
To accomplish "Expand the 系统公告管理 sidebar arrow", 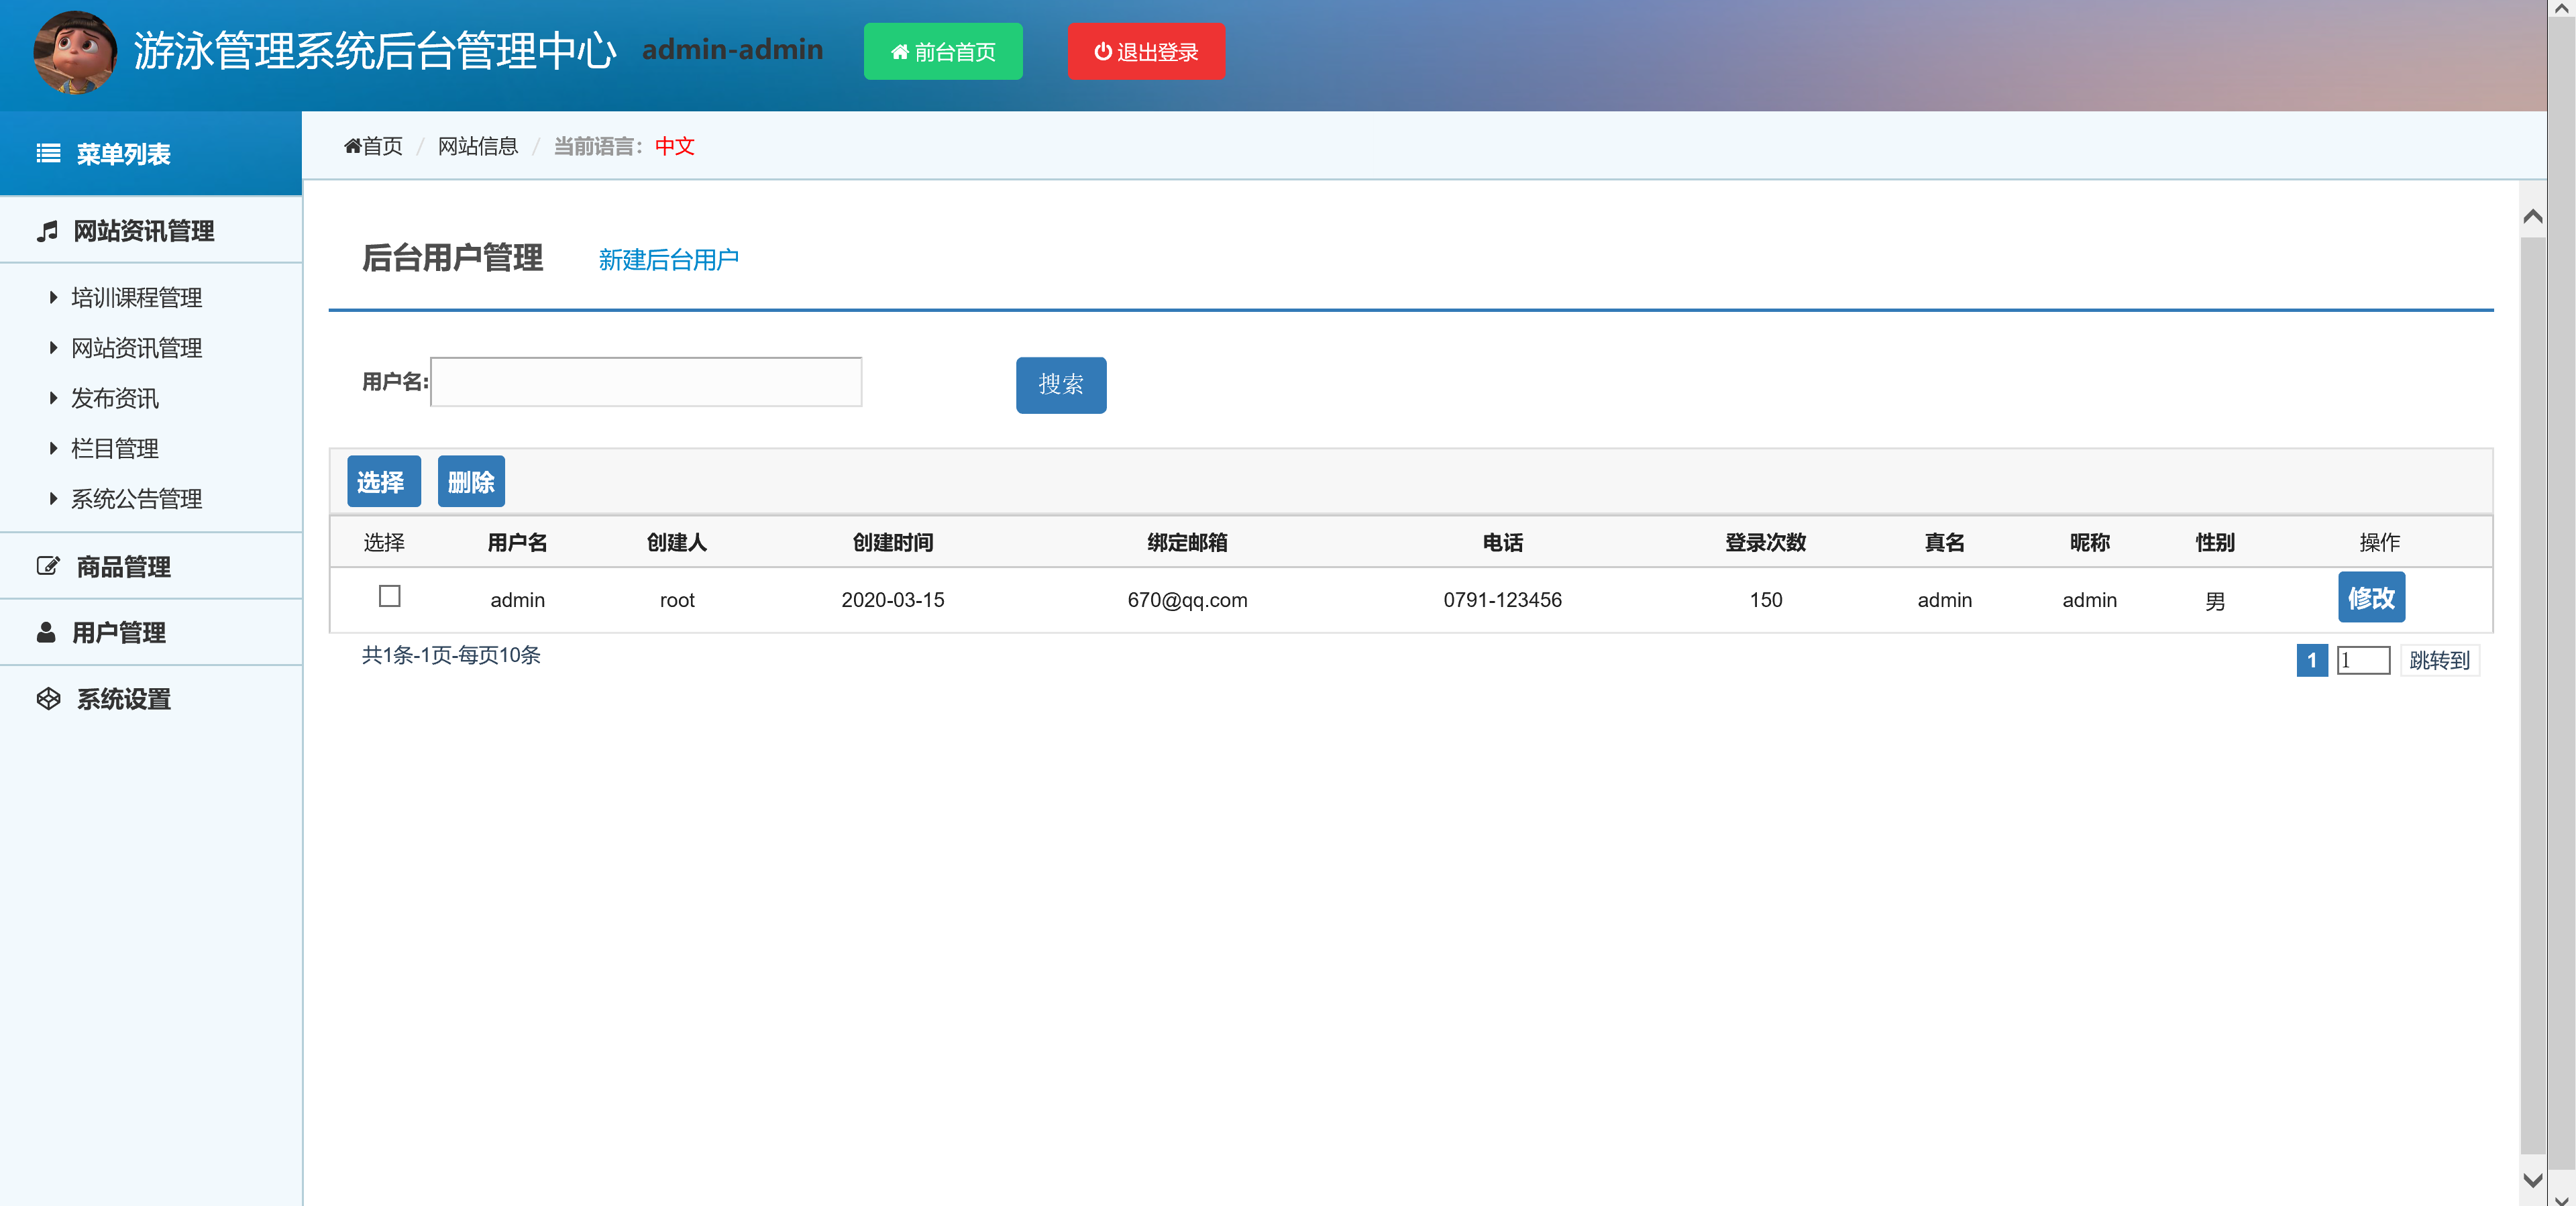I will [54, 498].
